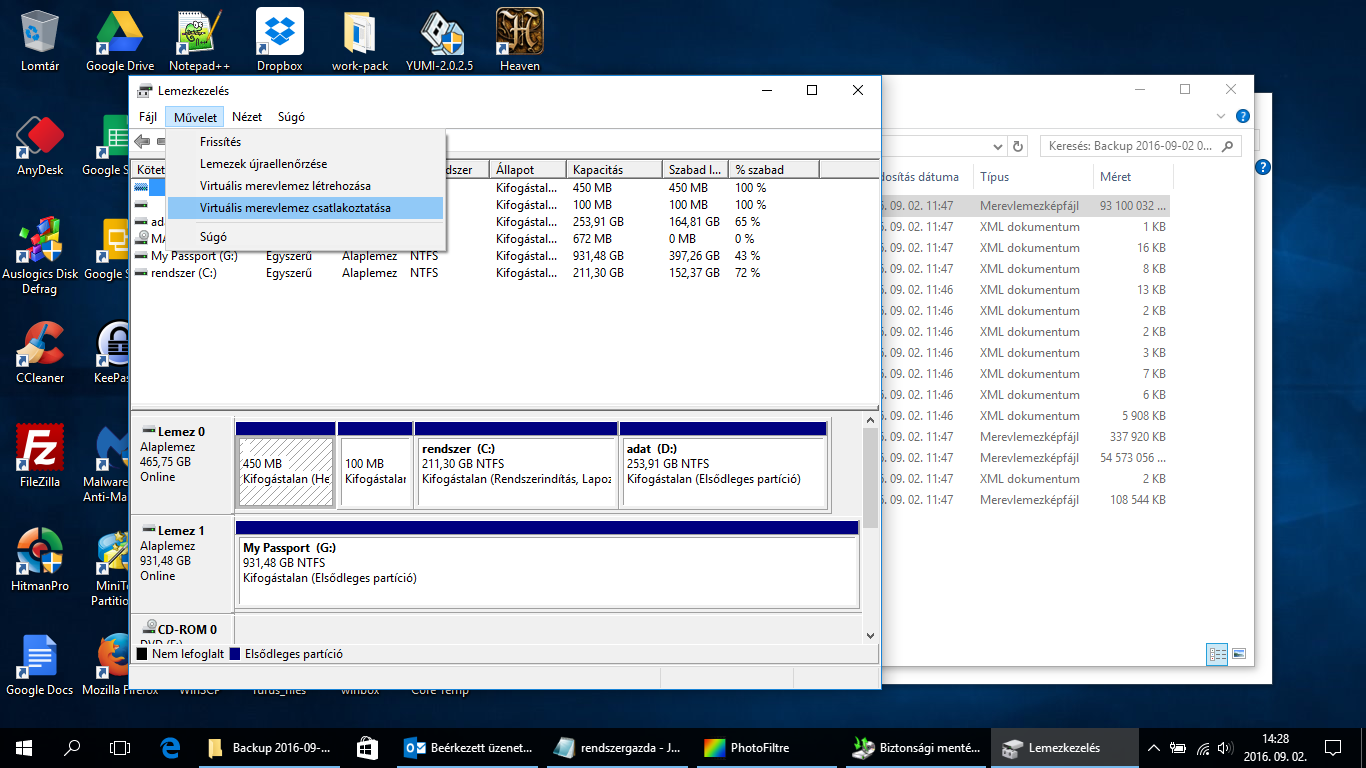Switch Explorer to details view mode
Viewport: 1366px width, 768px height.
tap(1217, 654)
